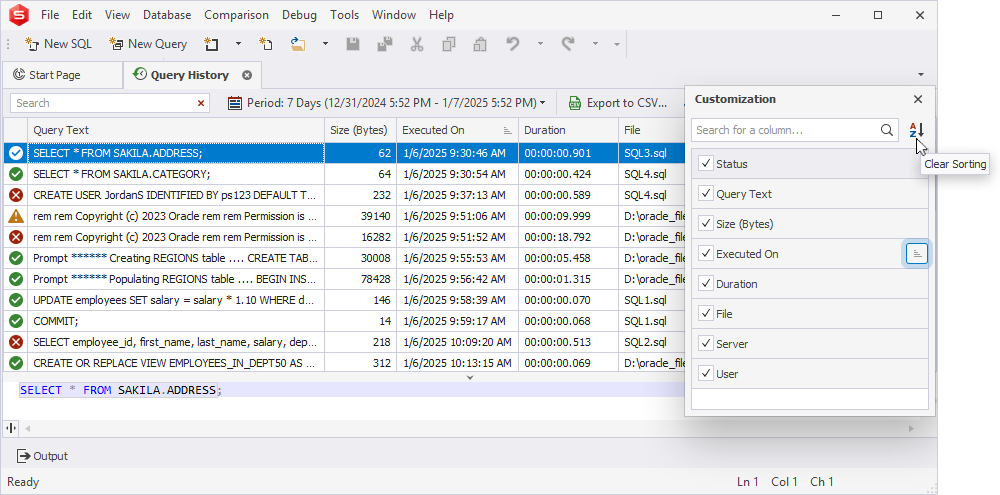
Task: Close the Query History tab
Action: click(x=247, y=75)
